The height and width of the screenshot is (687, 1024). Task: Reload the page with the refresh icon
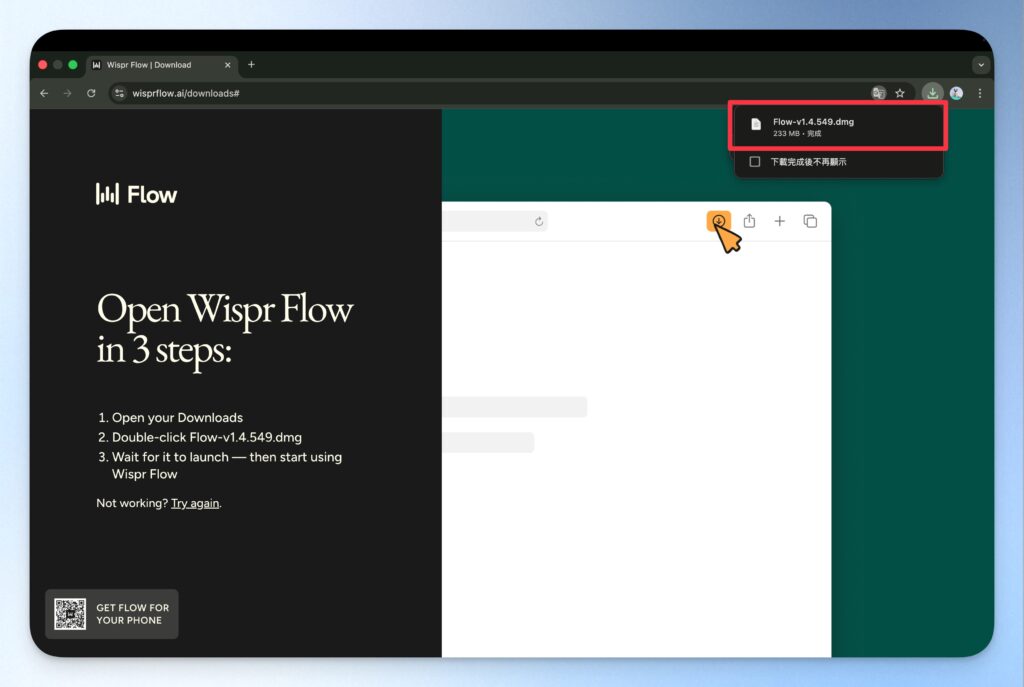(x=91, y=93)
